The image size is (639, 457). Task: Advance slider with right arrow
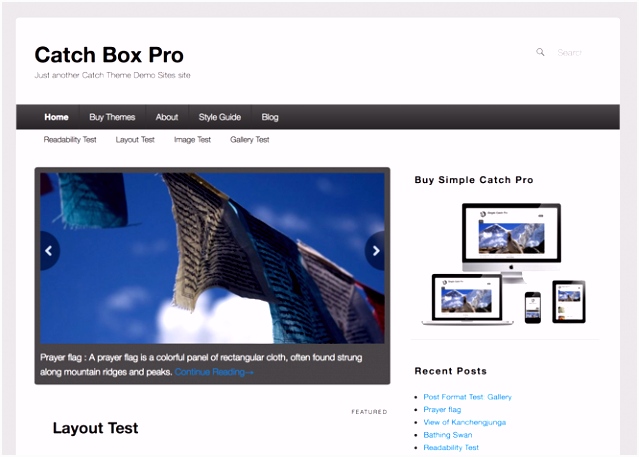click(x=375, y=251)
